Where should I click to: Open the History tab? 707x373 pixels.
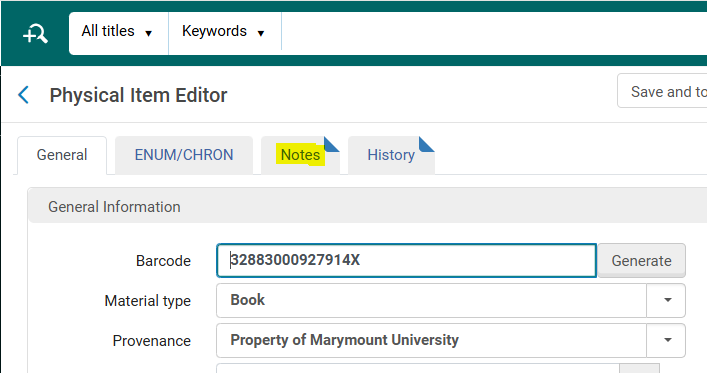click(391, 155)
